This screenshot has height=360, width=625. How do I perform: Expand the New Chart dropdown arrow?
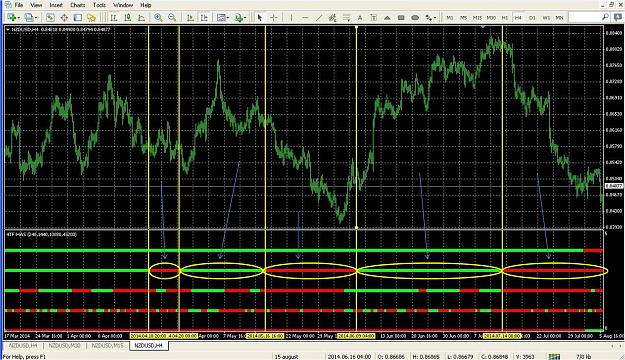19,18
